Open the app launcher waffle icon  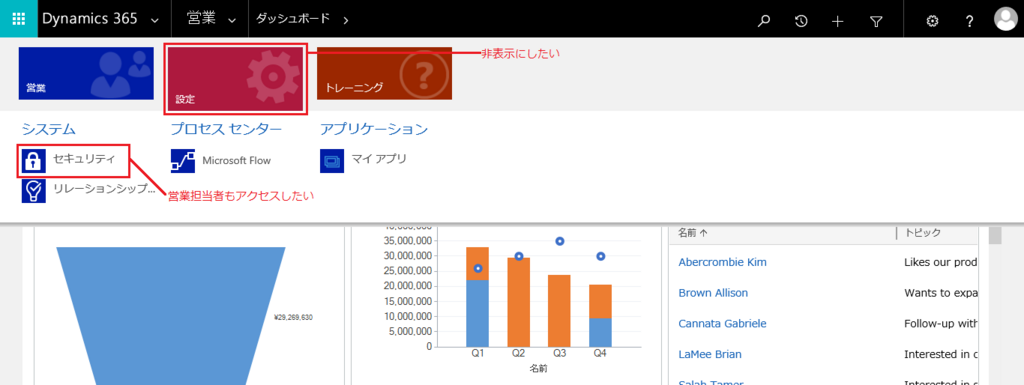click(x=18, y=19)
